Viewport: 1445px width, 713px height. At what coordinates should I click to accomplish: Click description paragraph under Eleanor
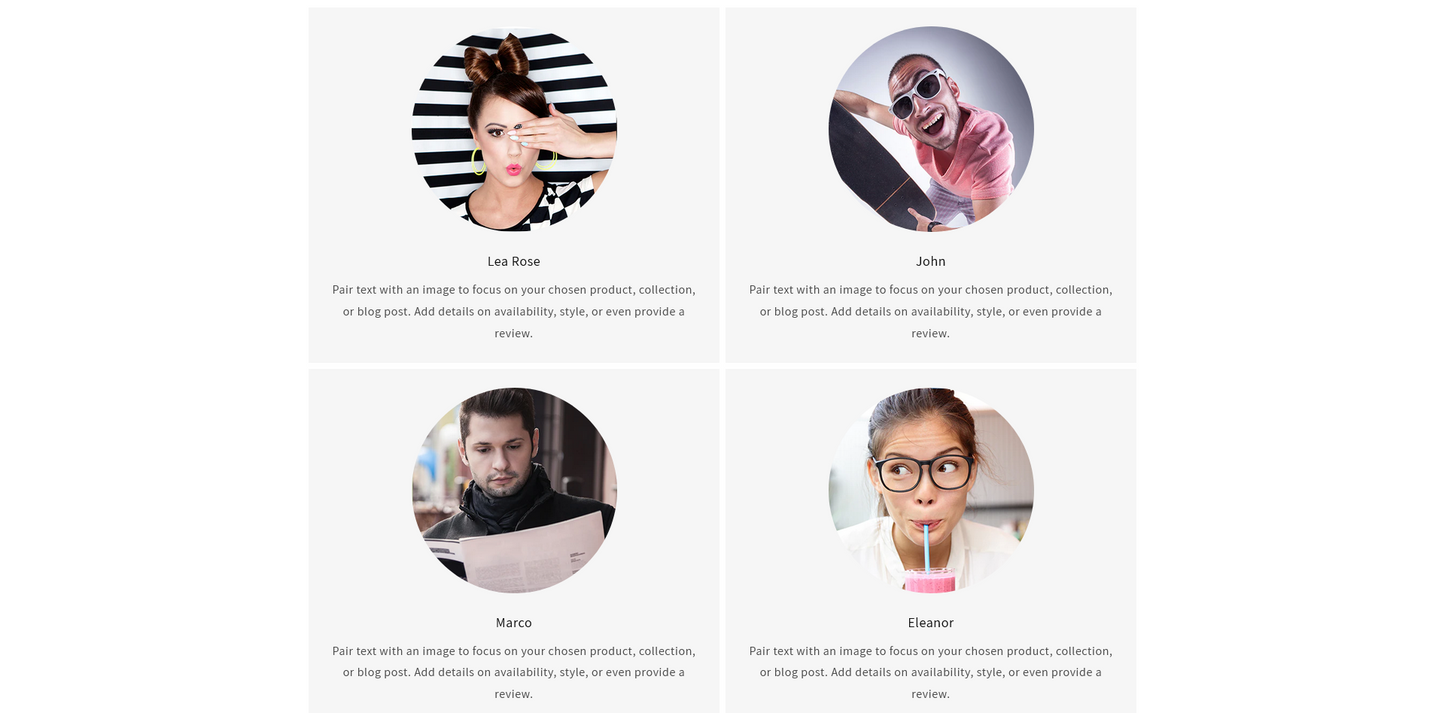point(931,672)
